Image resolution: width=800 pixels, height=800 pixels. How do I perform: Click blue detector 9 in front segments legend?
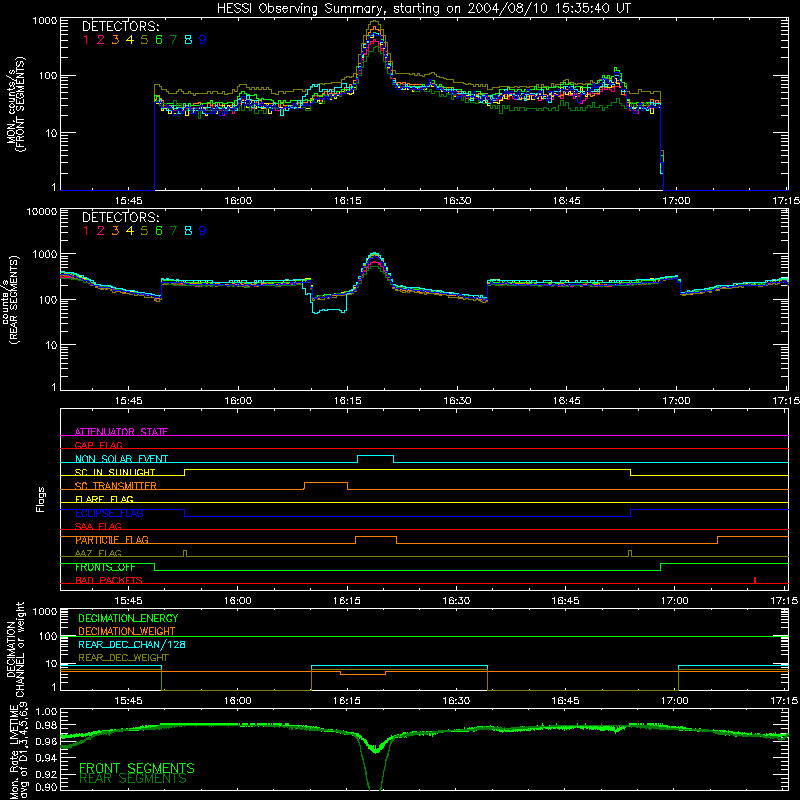[203, 40]
